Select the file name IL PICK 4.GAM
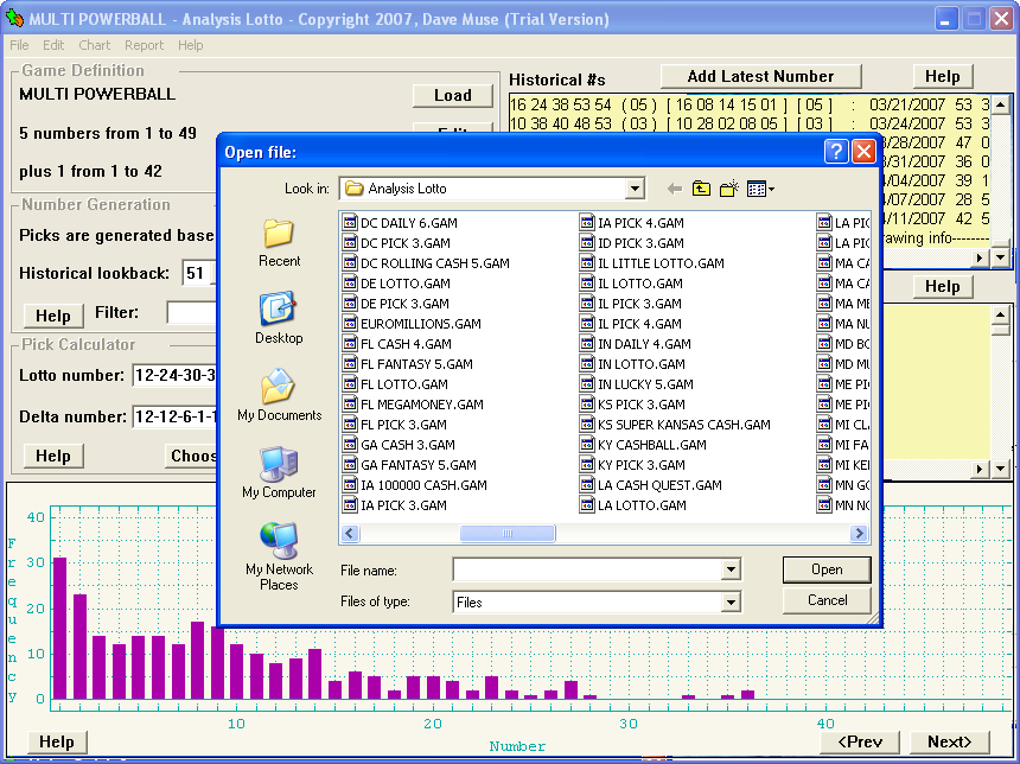 639,323
